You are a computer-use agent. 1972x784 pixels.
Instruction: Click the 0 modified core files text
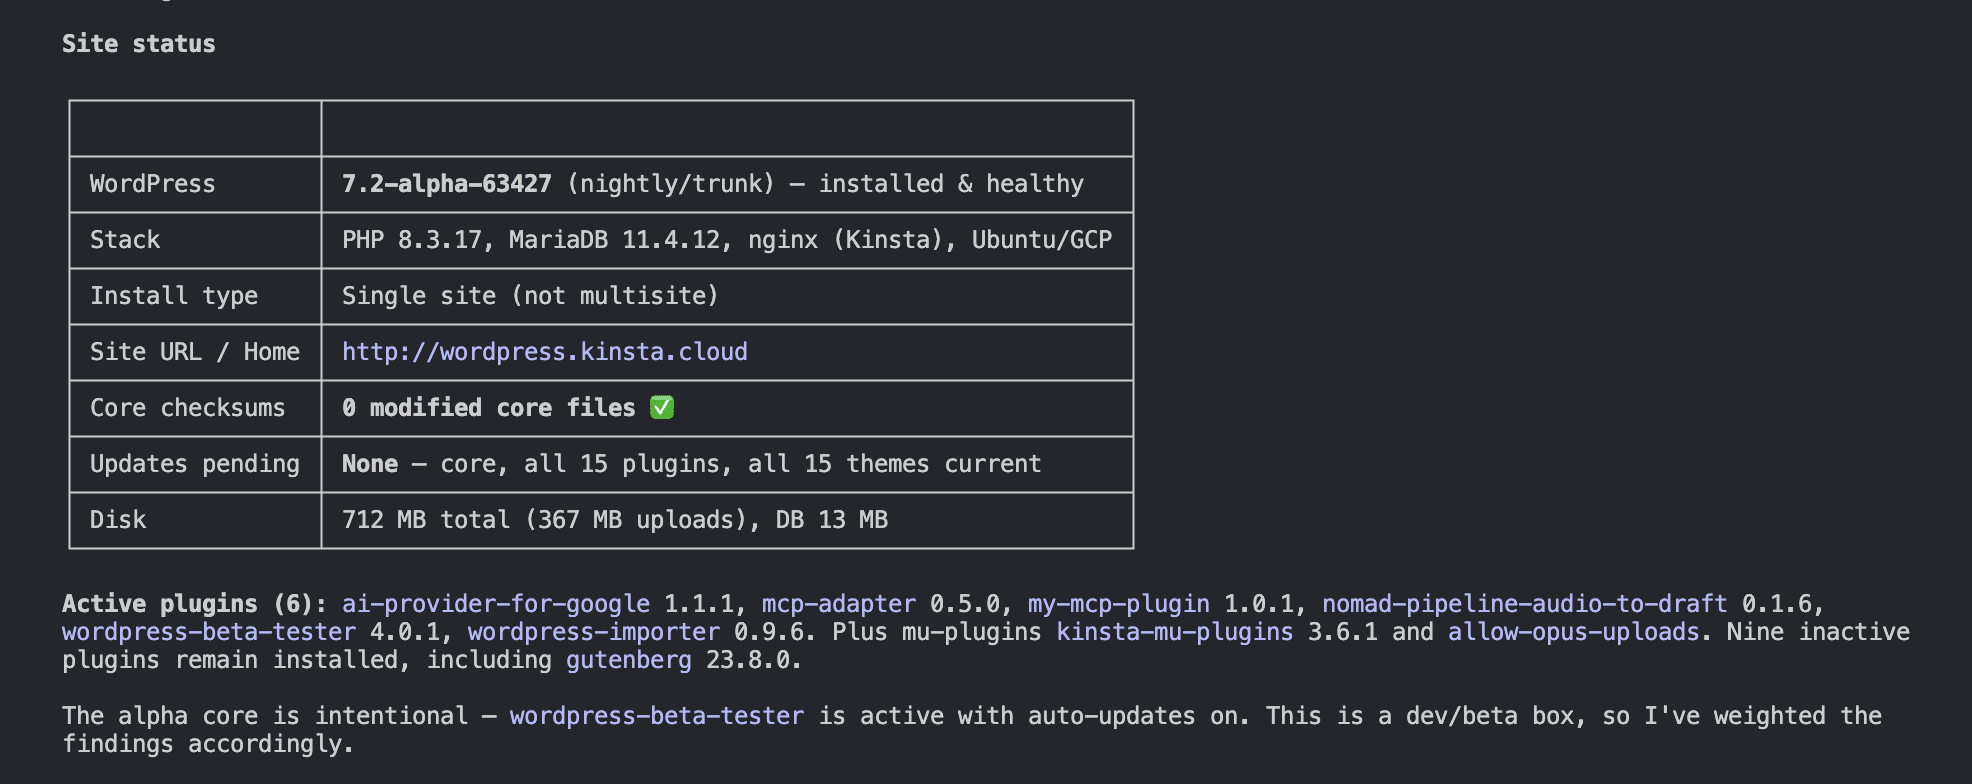point(489,408)
